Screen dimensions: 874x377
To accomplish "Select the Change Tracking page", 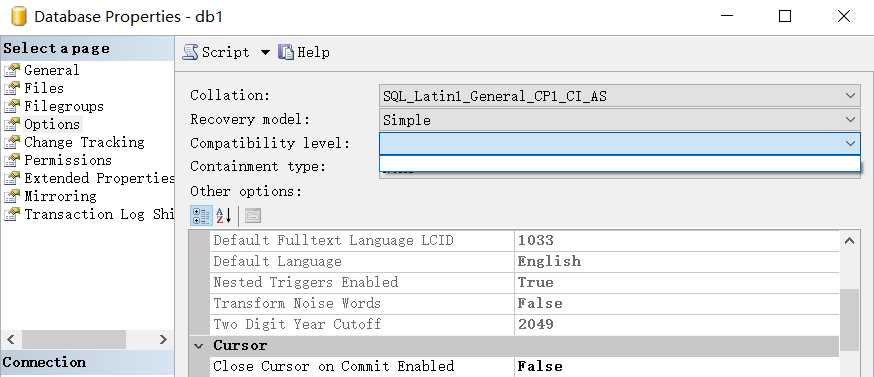I will pyautogui.click(x=84, y=142).
